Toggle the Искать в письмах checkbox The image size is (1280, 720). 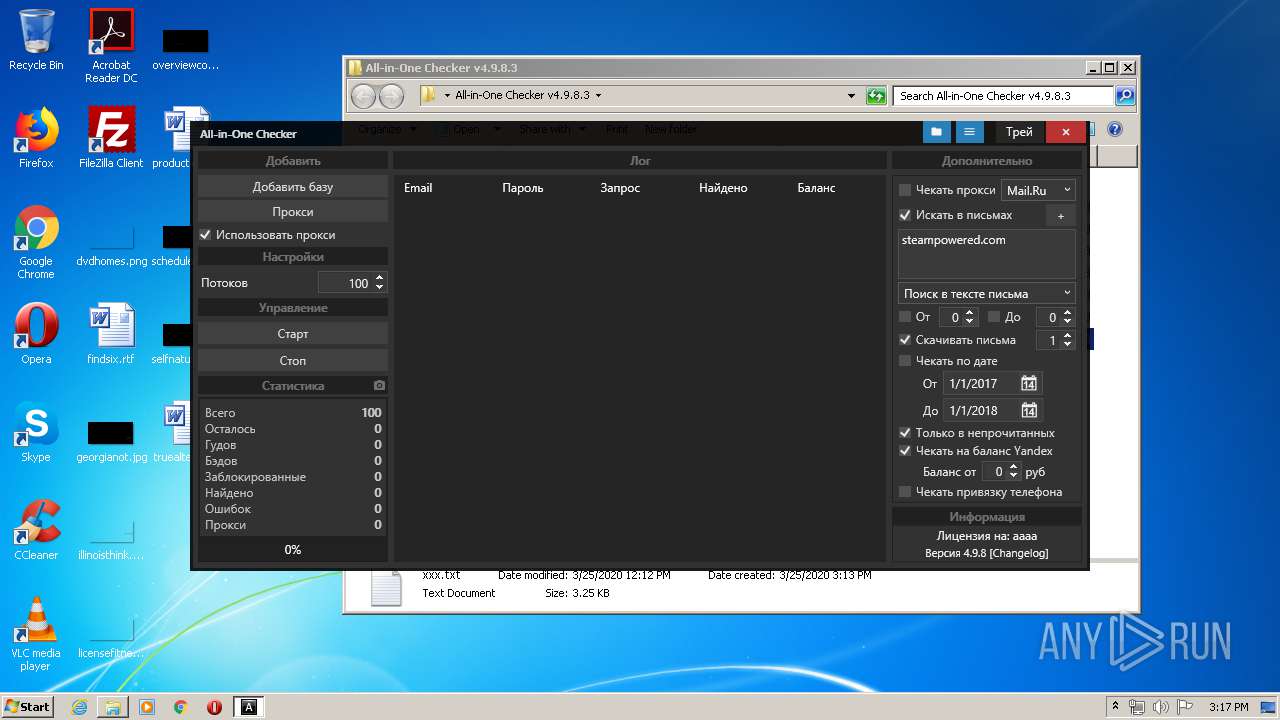click(905, 215)
